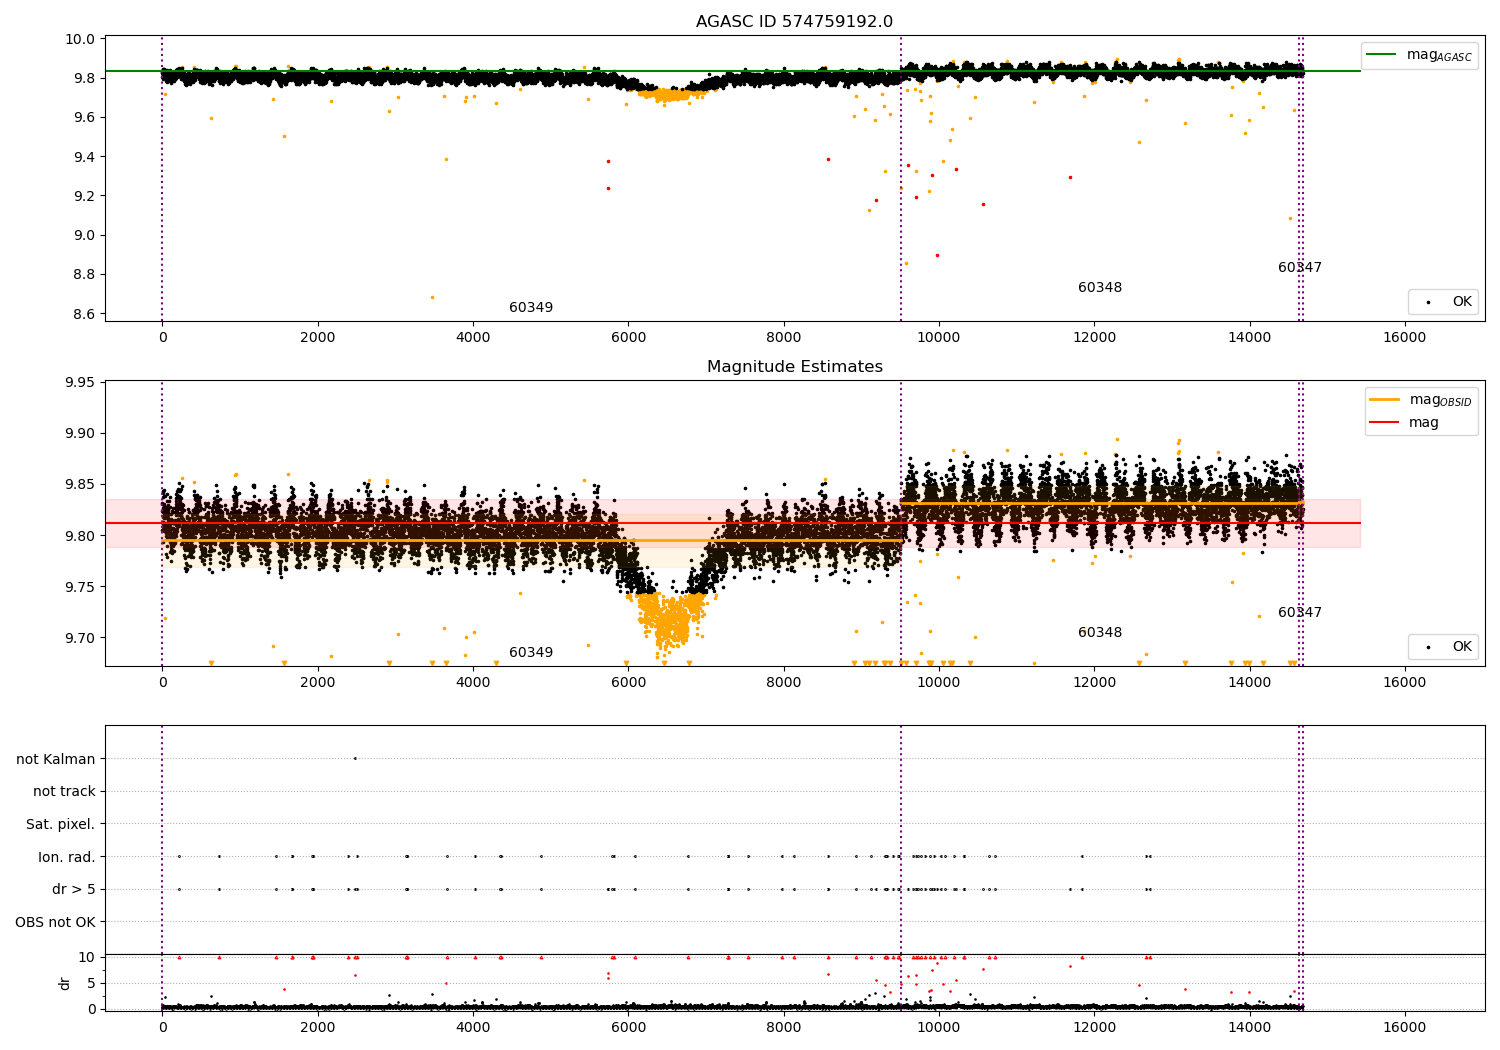Click the 'AGASC ID 574759192.0' plot title
The width and height of the screenshot is (1500, 1050).
(794, 22)
